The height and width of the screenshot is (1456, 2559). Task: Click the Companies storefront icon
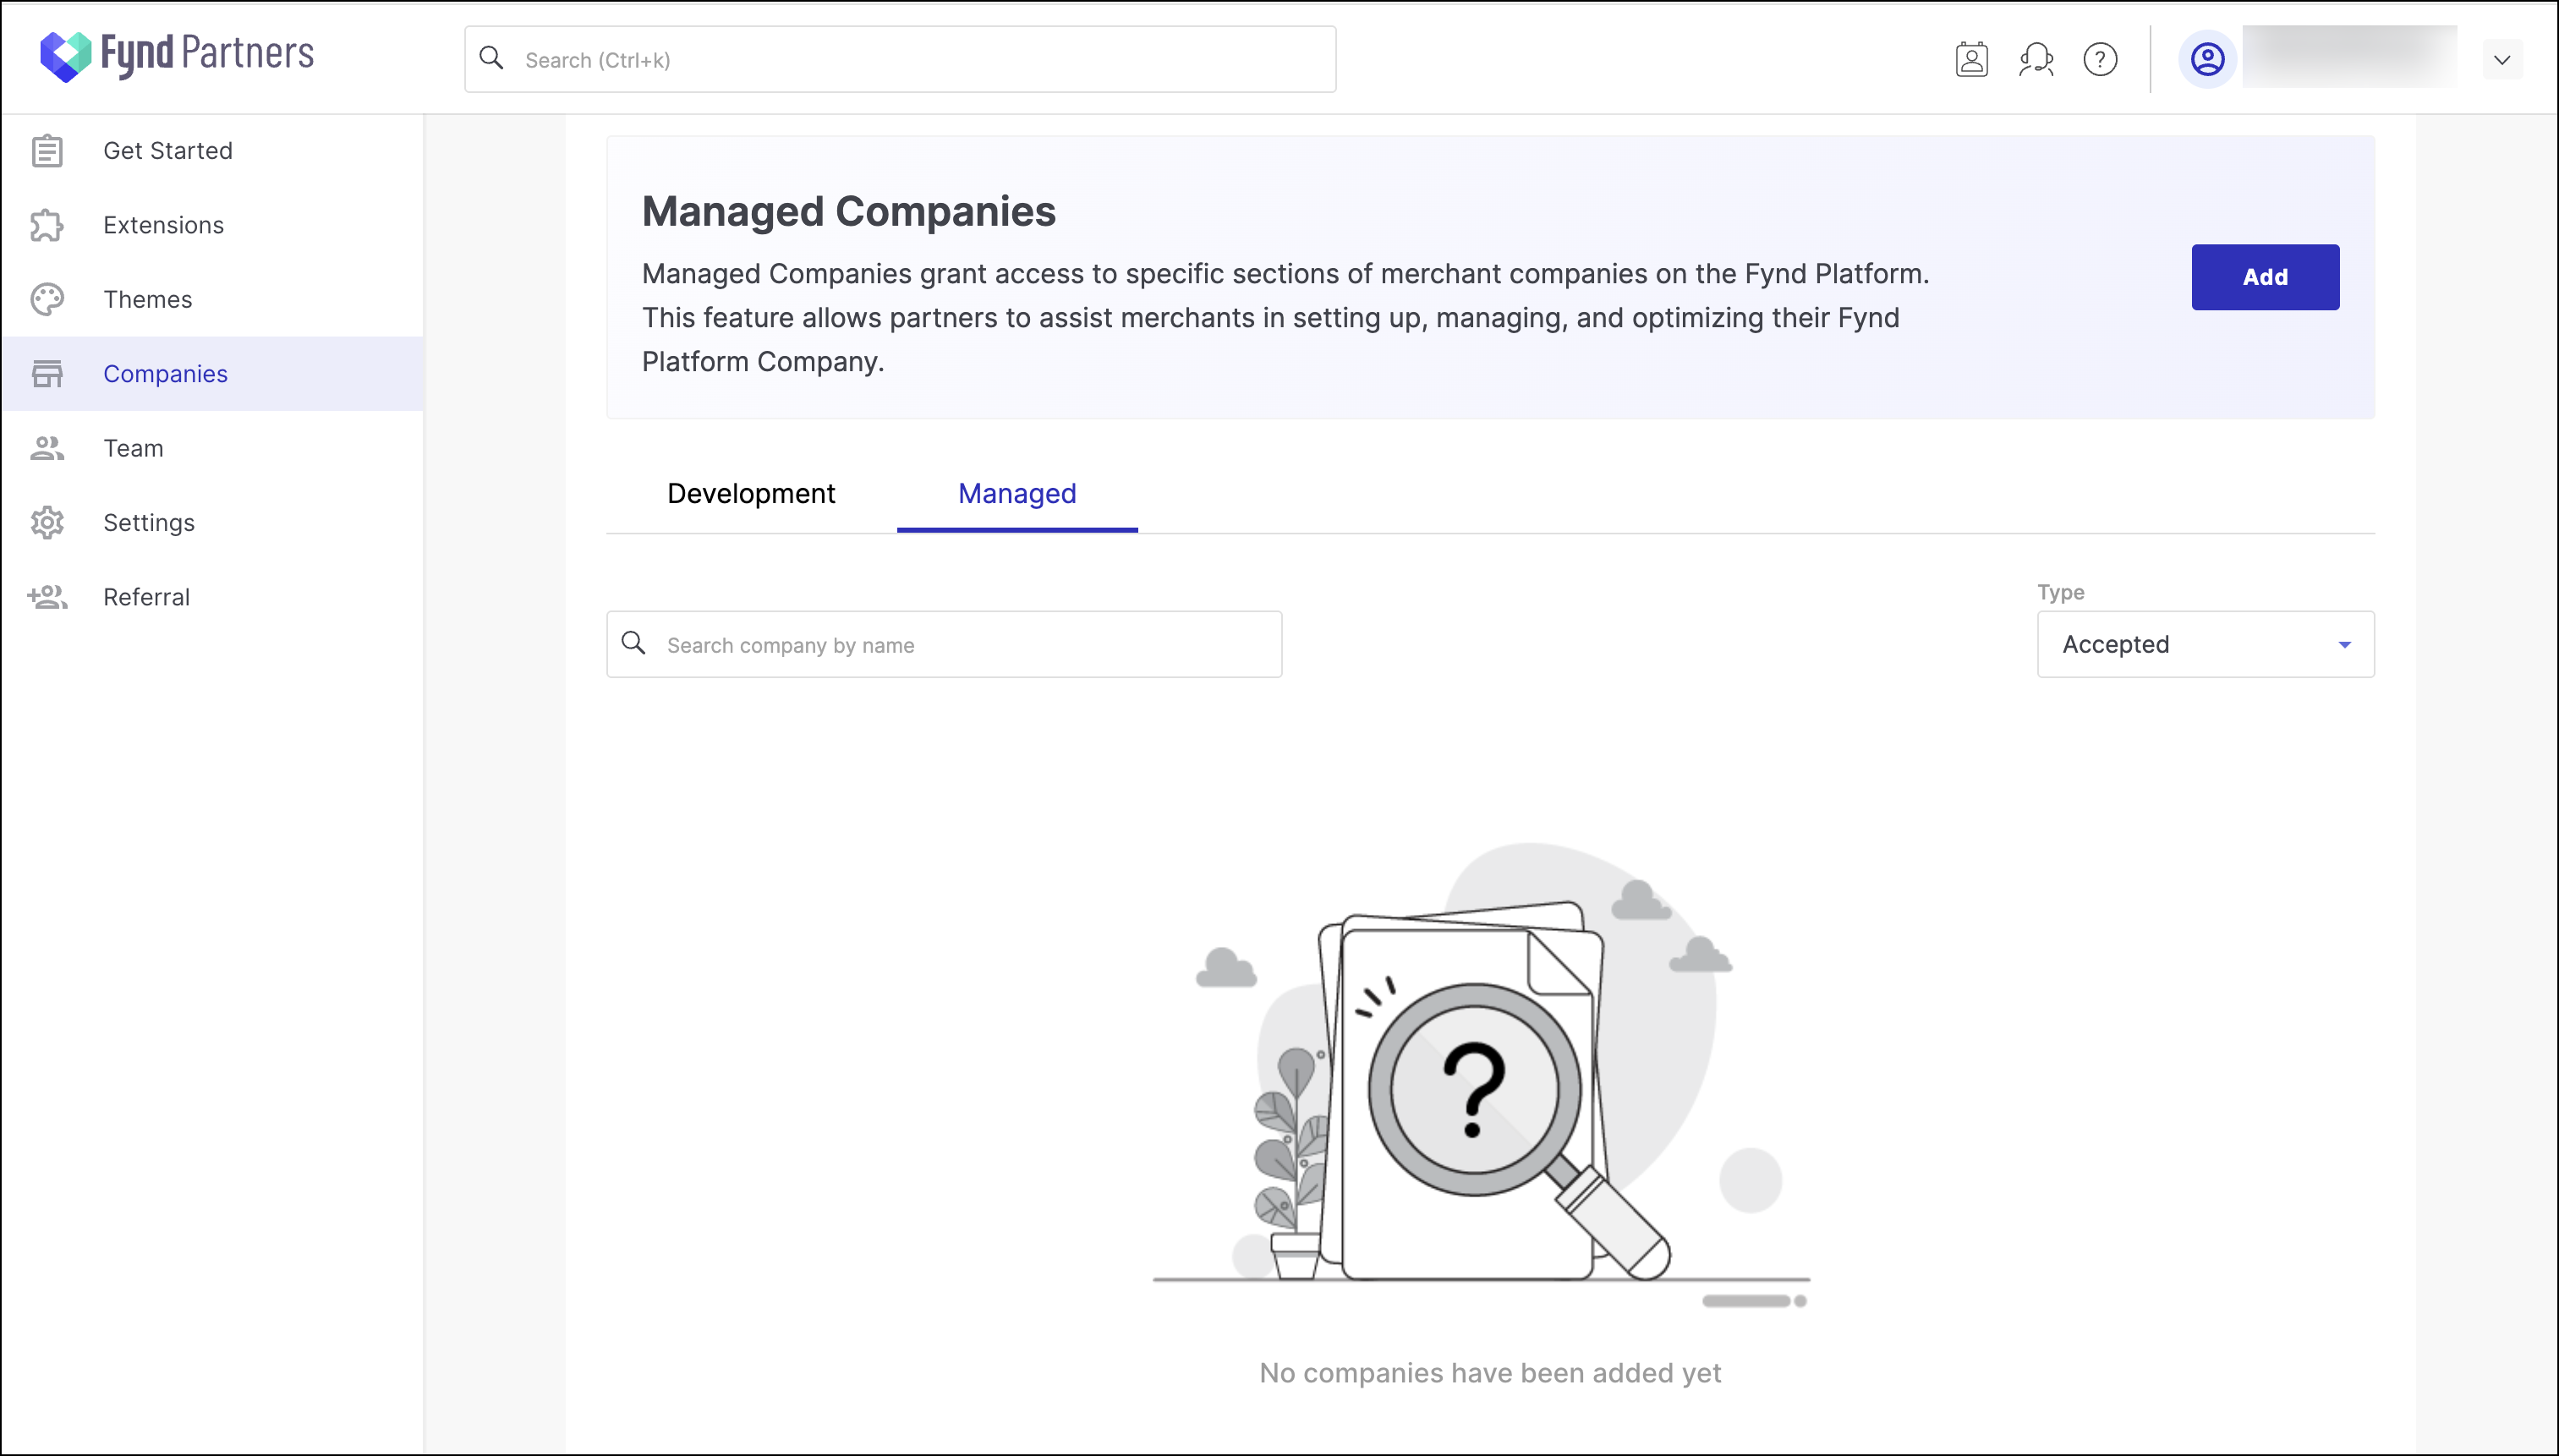pyautogui.click(x=47, y=374)
